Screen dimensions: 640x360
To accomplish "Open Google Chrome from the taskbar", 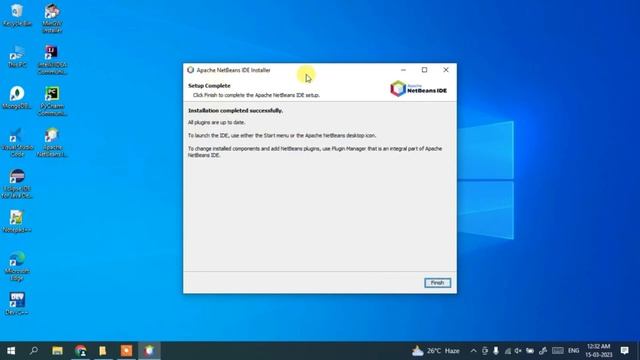I will click(x=80, y=351).
